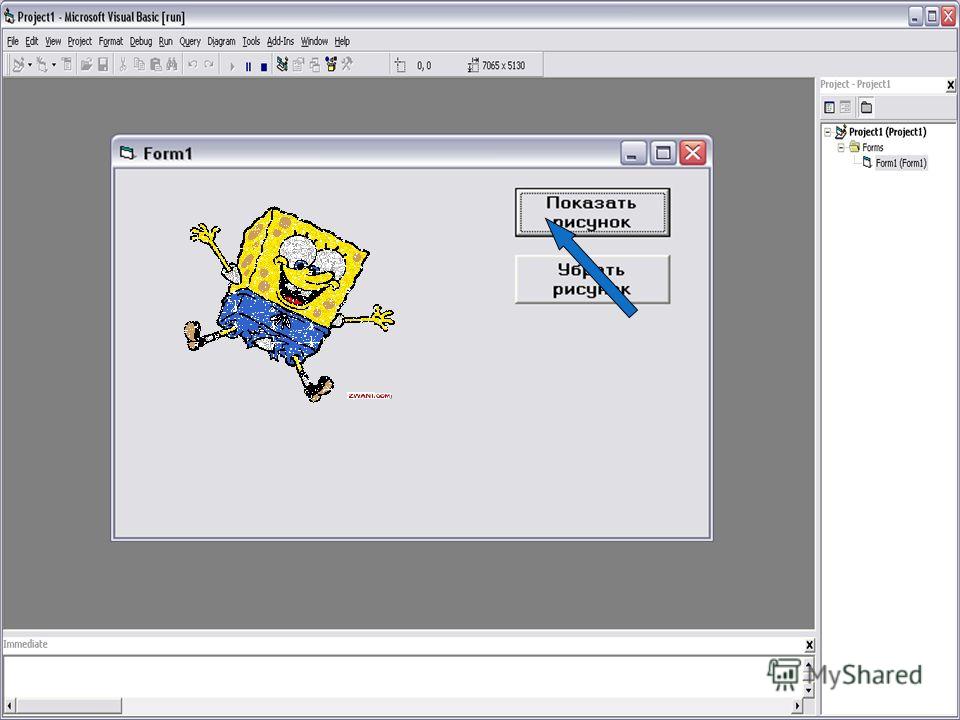Open the Format menu

[x=111, y=42]
